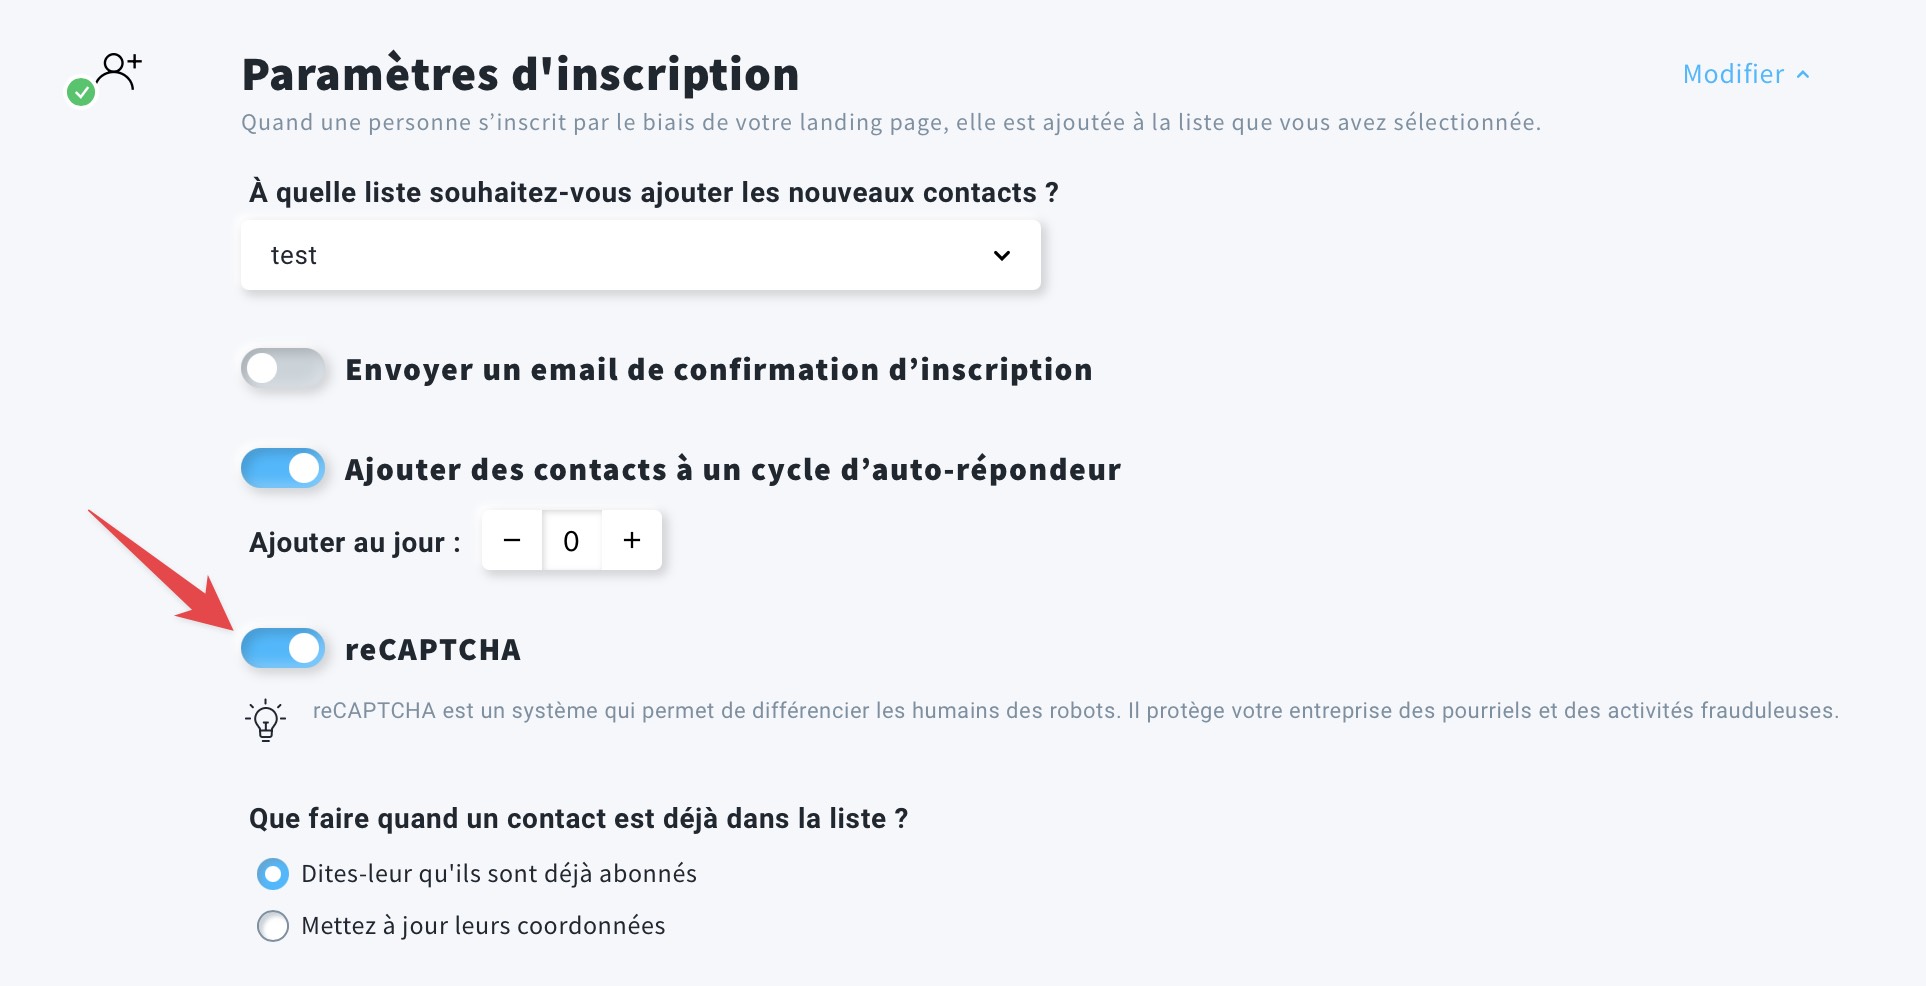Click the day number field showing 0

click(x=571, y=541)
